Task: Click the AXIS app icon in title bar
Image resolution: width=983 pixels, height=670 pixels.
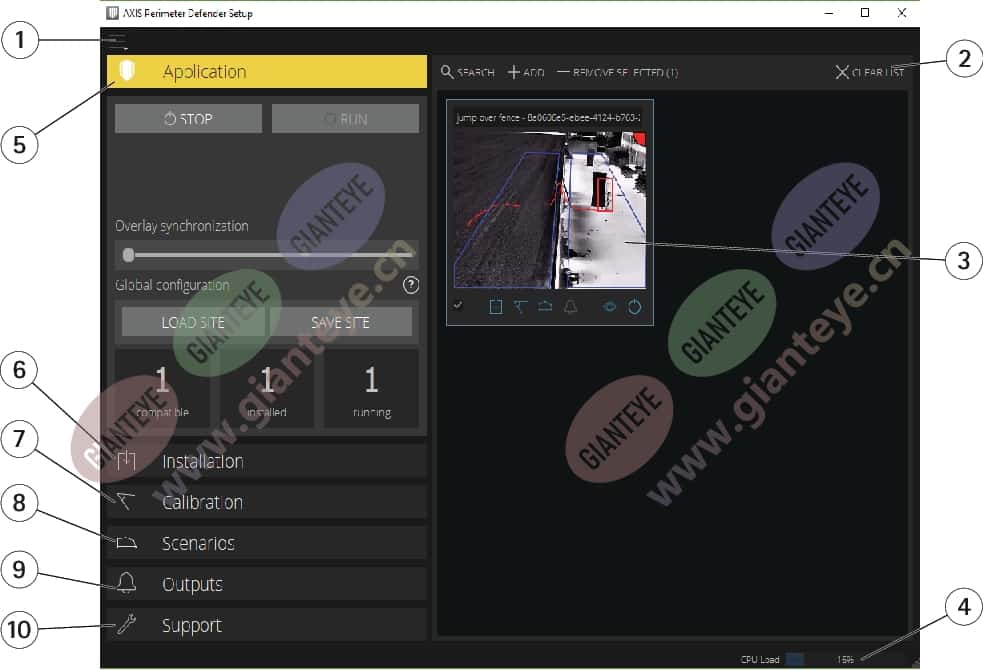Action: coord(113,13)
